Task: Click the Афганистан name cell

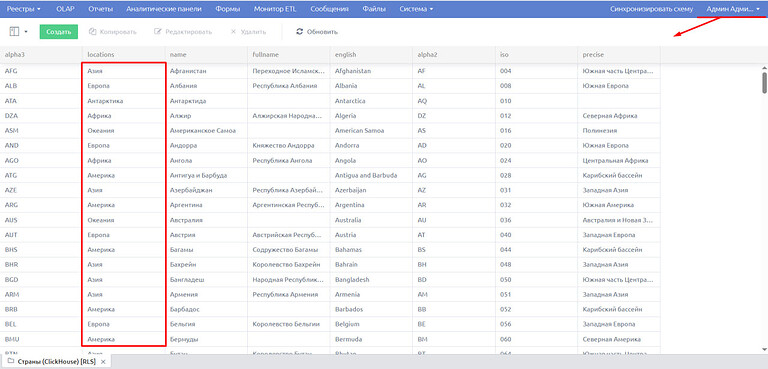Action: pos(206,71)
